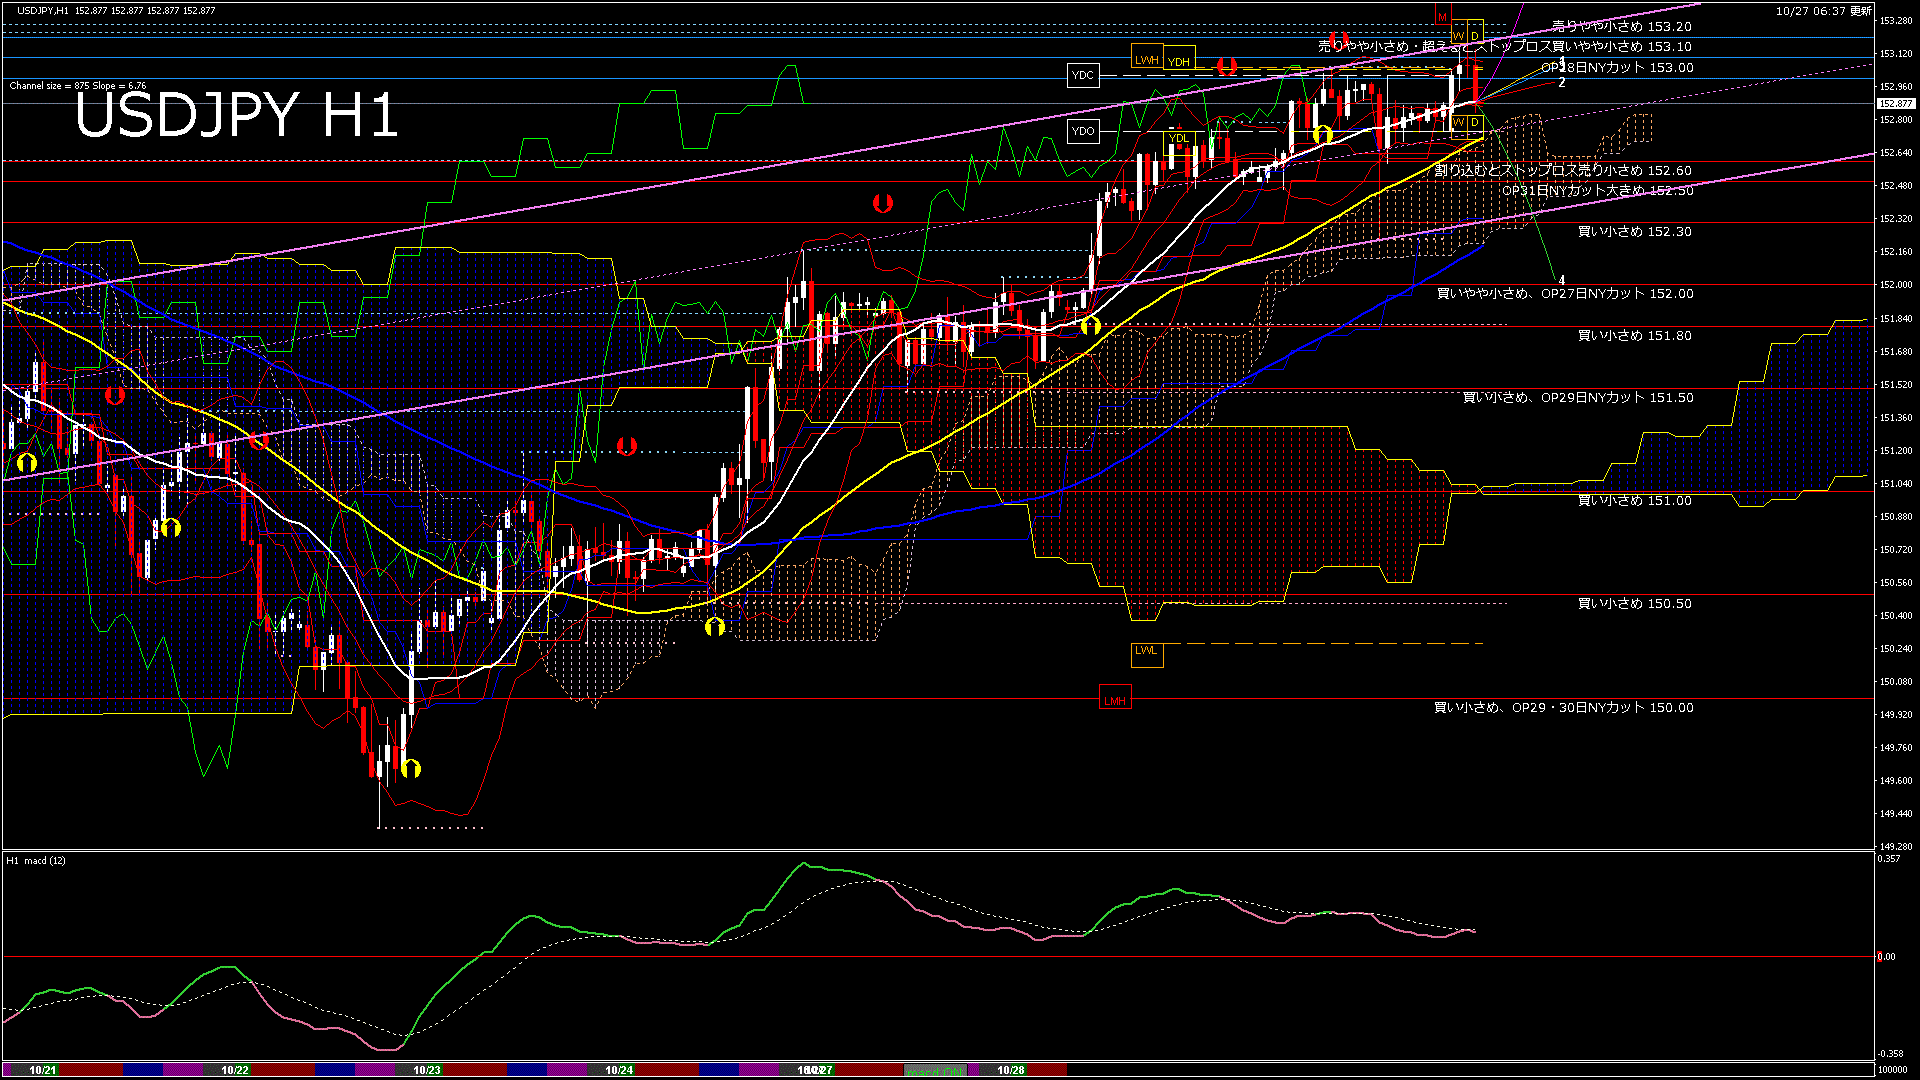Screen dimensions: 1920x1080
Task: Click the yellow up-arrow signal near 149.60
Action: [411, 768]
